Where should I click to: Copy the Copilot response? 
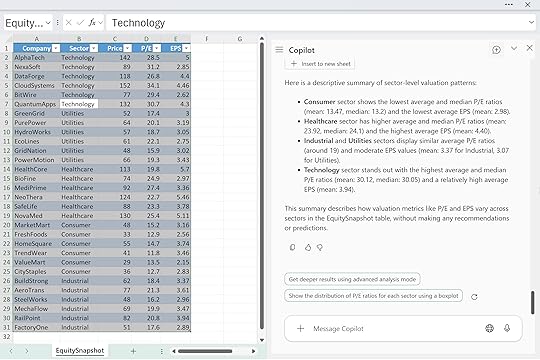[x=292, y=247]
